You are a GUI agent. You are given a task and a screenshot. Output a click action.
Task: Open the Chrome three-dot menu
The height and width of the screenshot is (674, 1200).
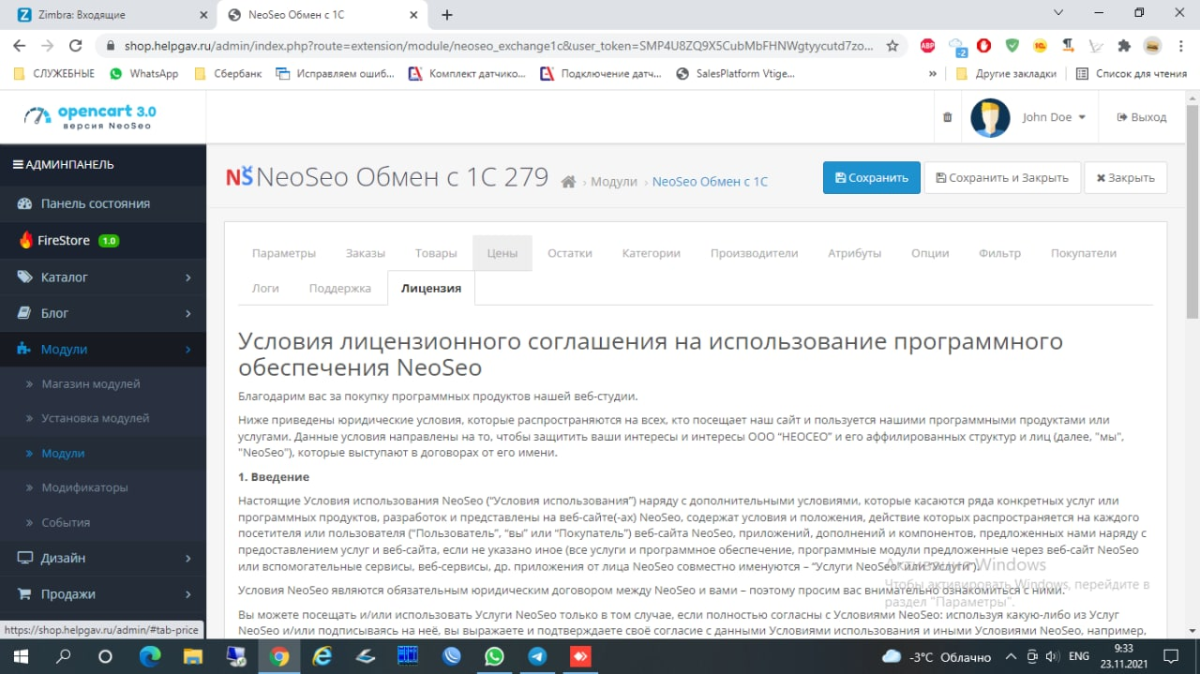1181,45
